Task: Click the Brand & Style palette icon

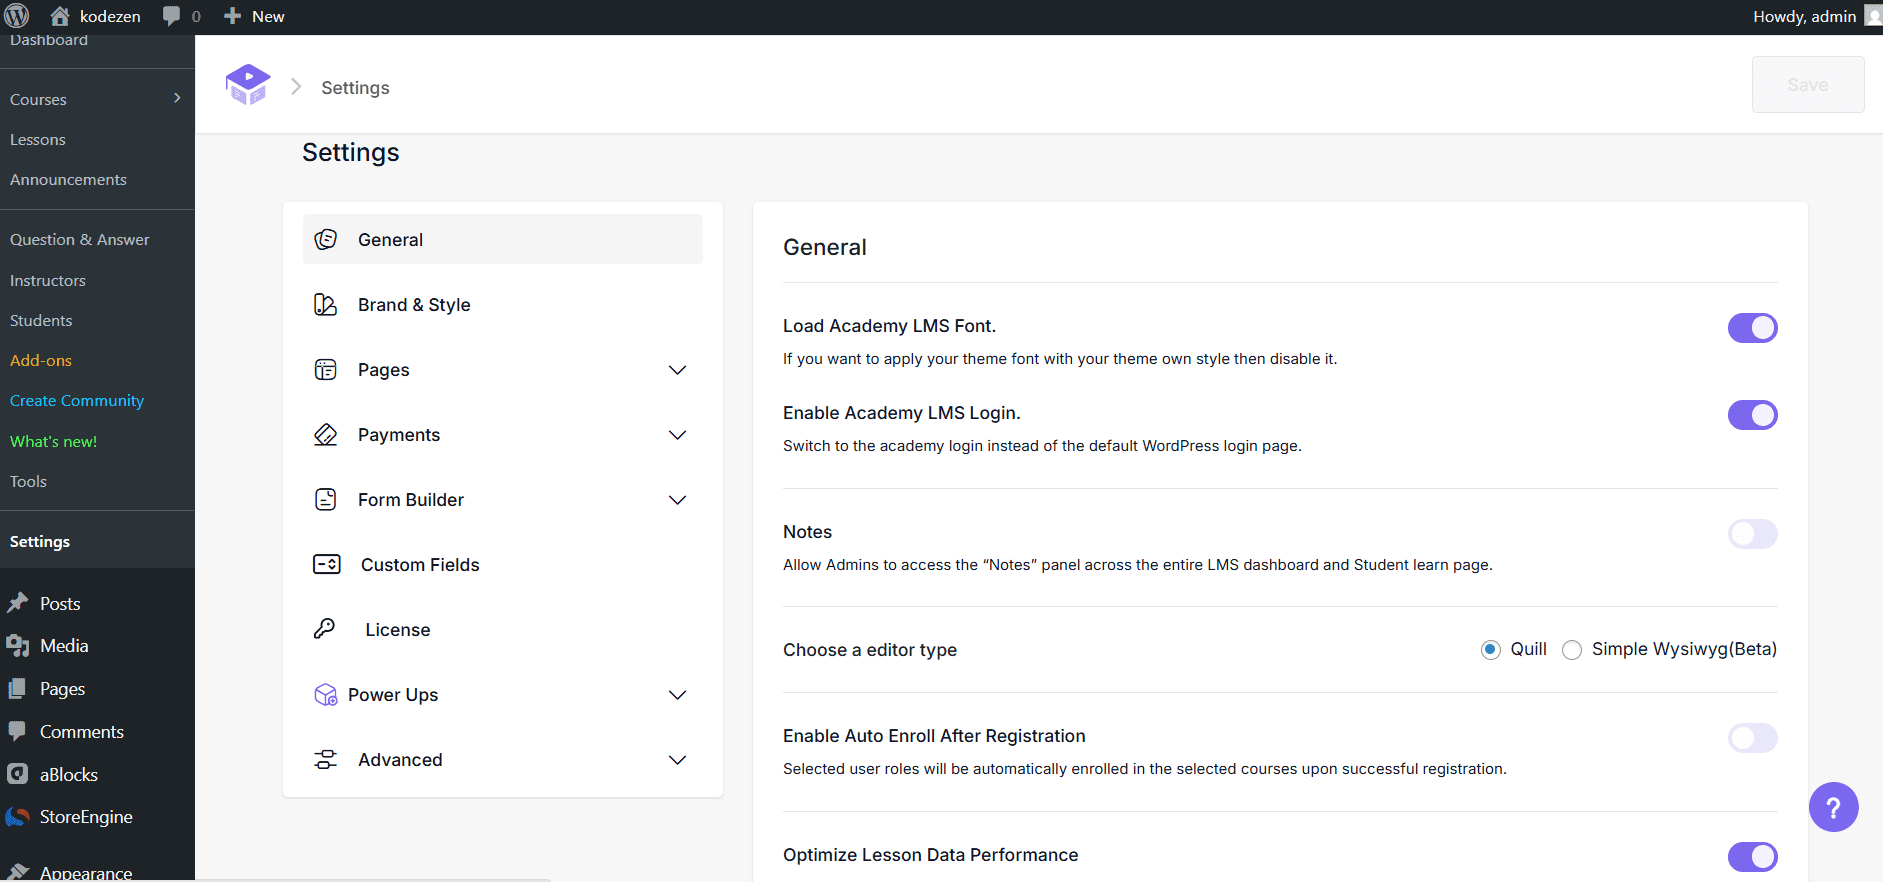Action: [x=326, y=304]
